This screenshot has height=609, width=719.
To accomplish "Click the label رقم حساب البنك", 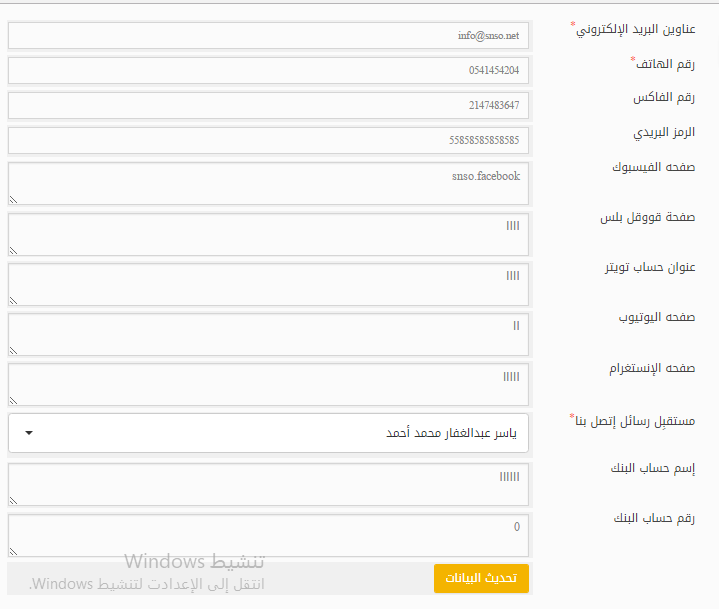I will pyautogui.click(x=654, y=518).
